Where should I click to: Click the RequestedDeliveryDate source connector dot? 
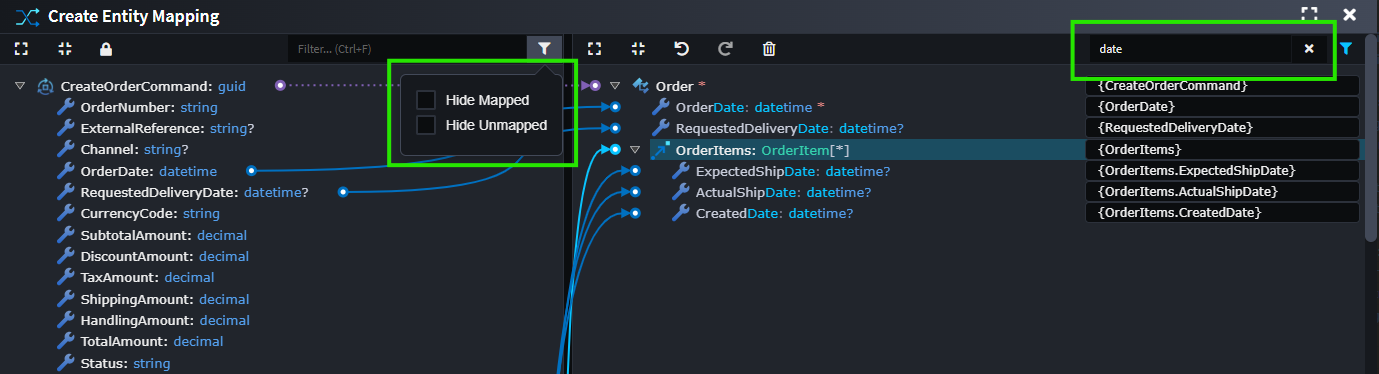pos(343,192)
